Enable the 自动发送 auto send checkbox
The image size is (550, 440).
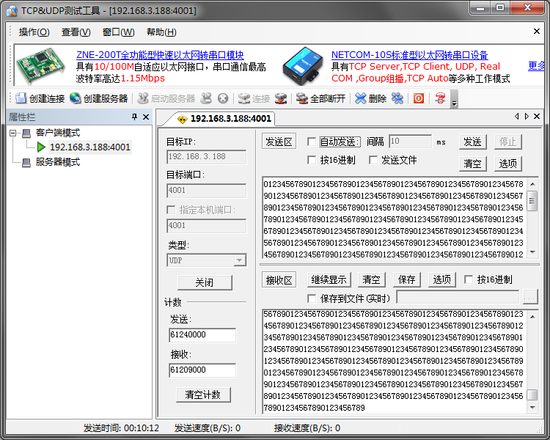(x=311, y=141)
